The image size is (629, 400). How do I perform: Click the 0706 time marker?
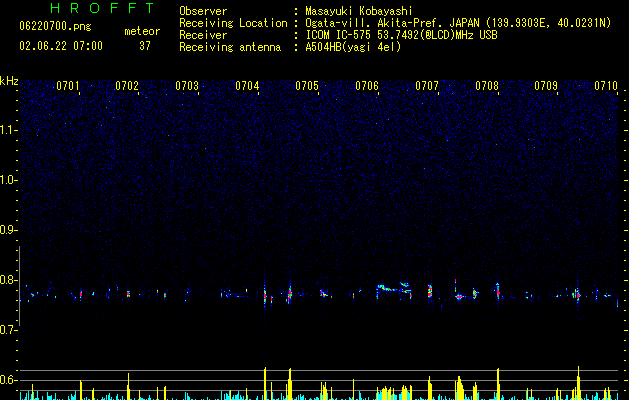(367, 86)
